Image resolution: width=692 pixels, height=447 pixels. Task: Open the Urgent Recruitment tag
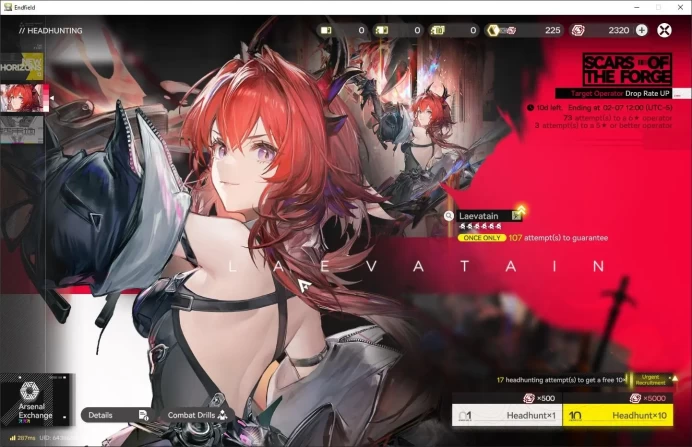[x=652, y=379]
